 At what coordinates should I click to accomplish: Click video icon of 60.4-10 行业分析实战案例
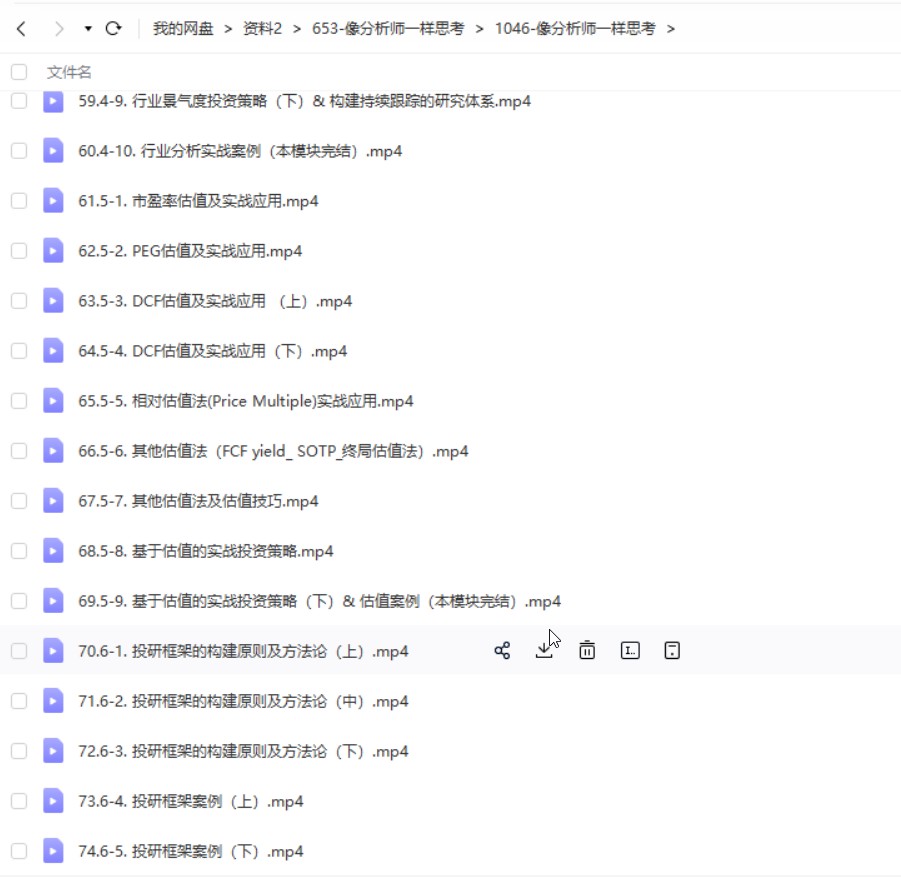click(x=53, y=151)
